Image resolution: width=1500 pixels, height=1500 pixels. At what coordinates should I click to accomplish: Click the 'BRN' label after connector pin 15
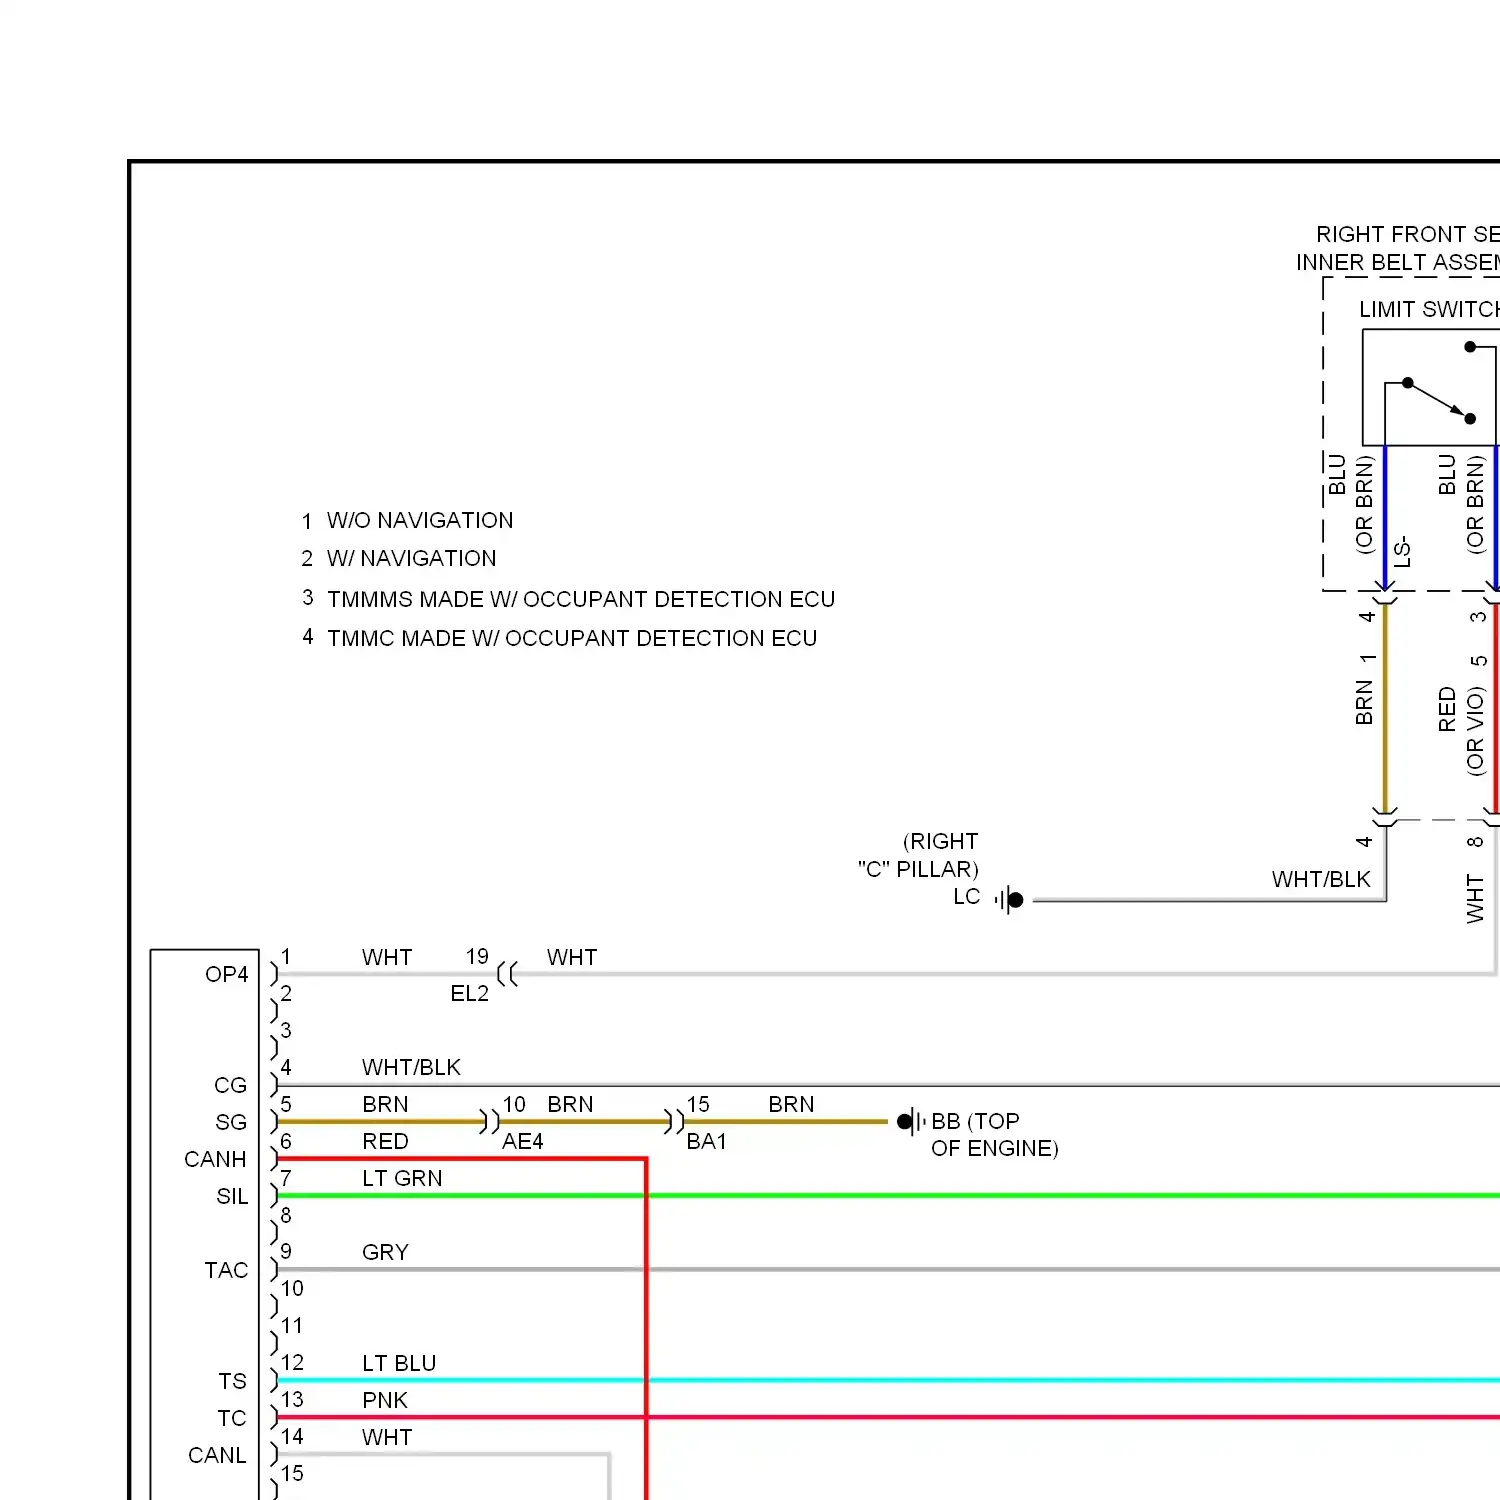[x=791, y=1105]
